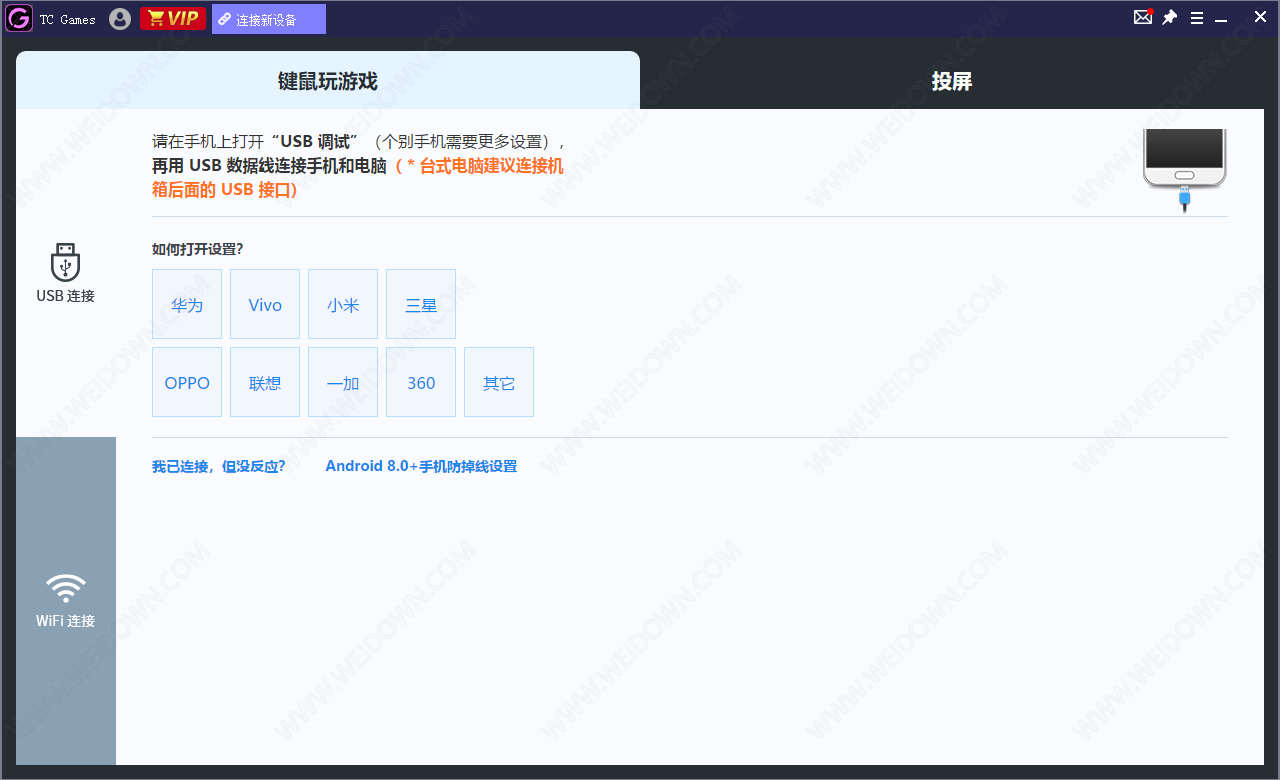Open 其它 phones setup guide
1280x780 pixels.
[x=499, y=382]
